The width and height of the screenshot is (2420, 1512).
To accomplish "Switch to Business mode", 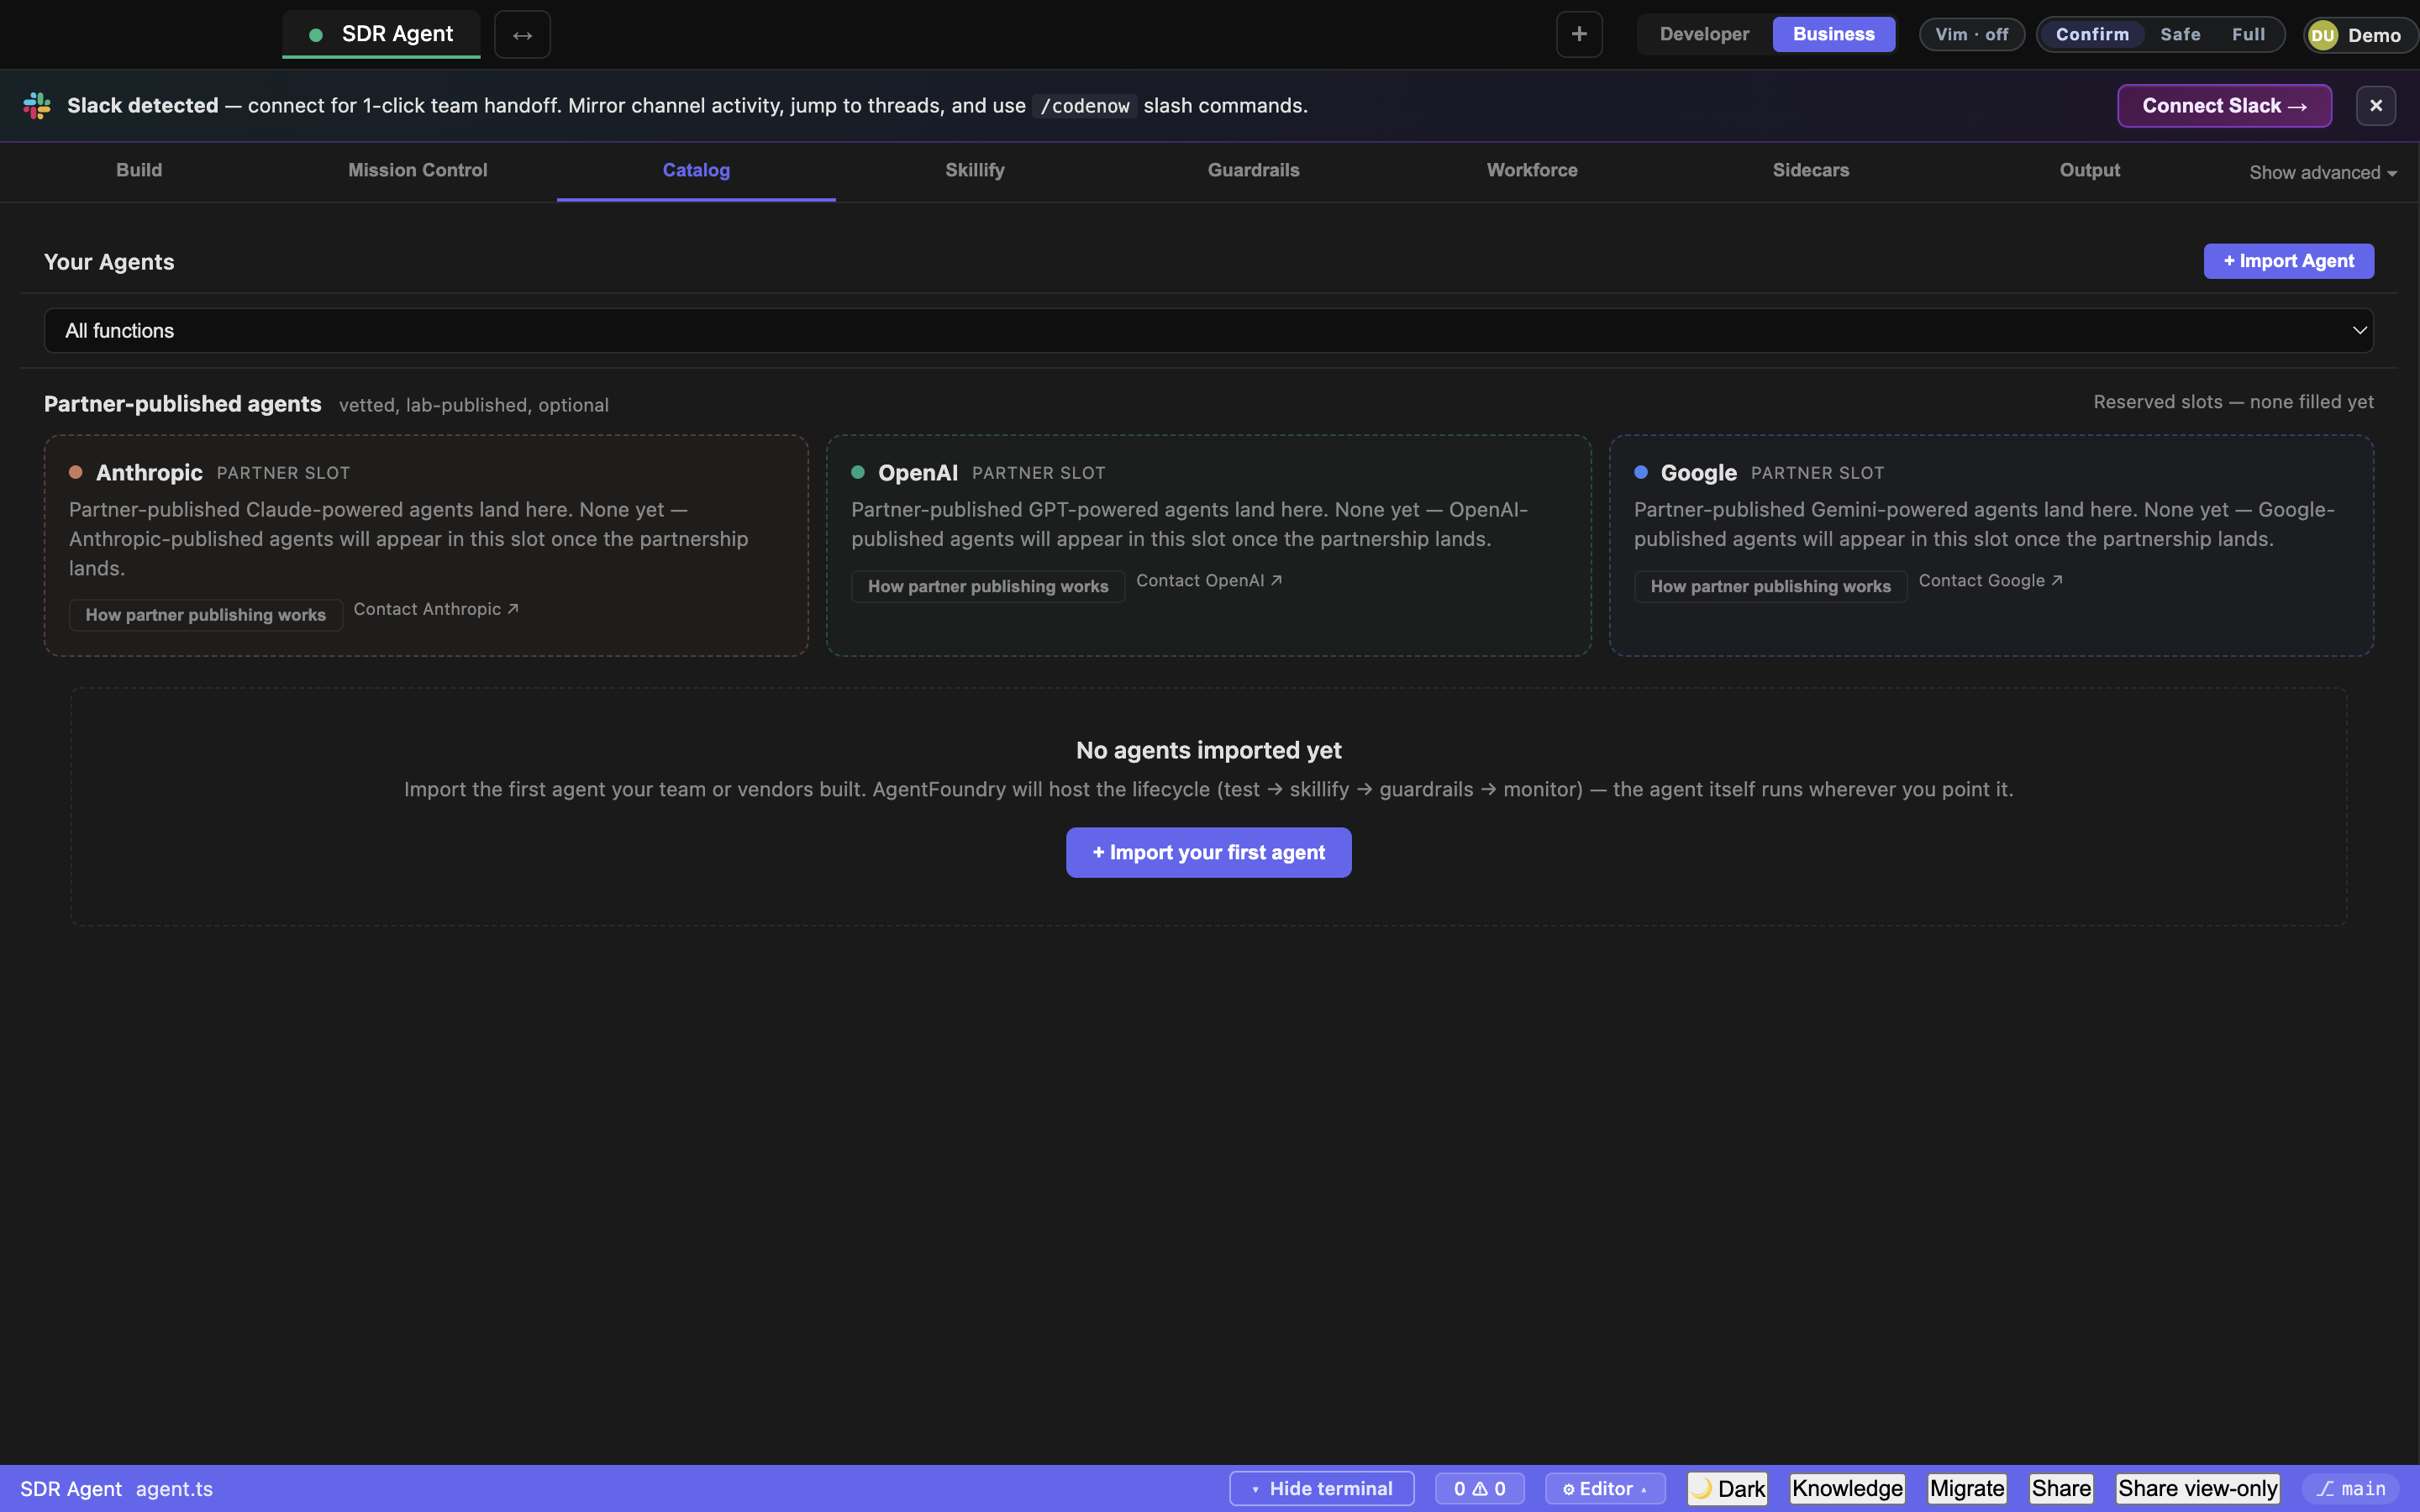I will 1833,34.
